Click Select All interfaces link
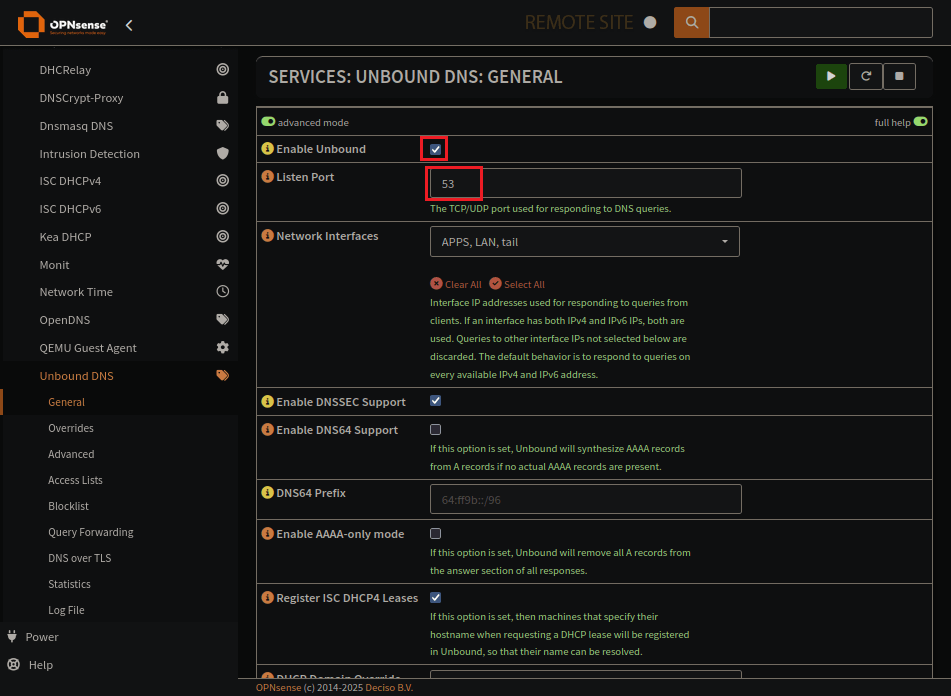This screenshot has height=696, width=951. tap(517, 284)
